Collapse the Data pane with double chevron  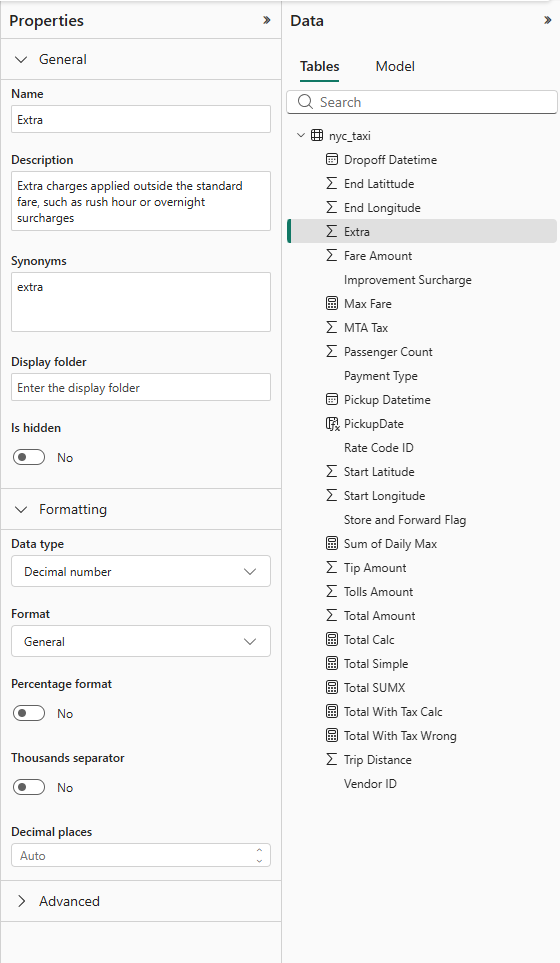click(548, 20)
